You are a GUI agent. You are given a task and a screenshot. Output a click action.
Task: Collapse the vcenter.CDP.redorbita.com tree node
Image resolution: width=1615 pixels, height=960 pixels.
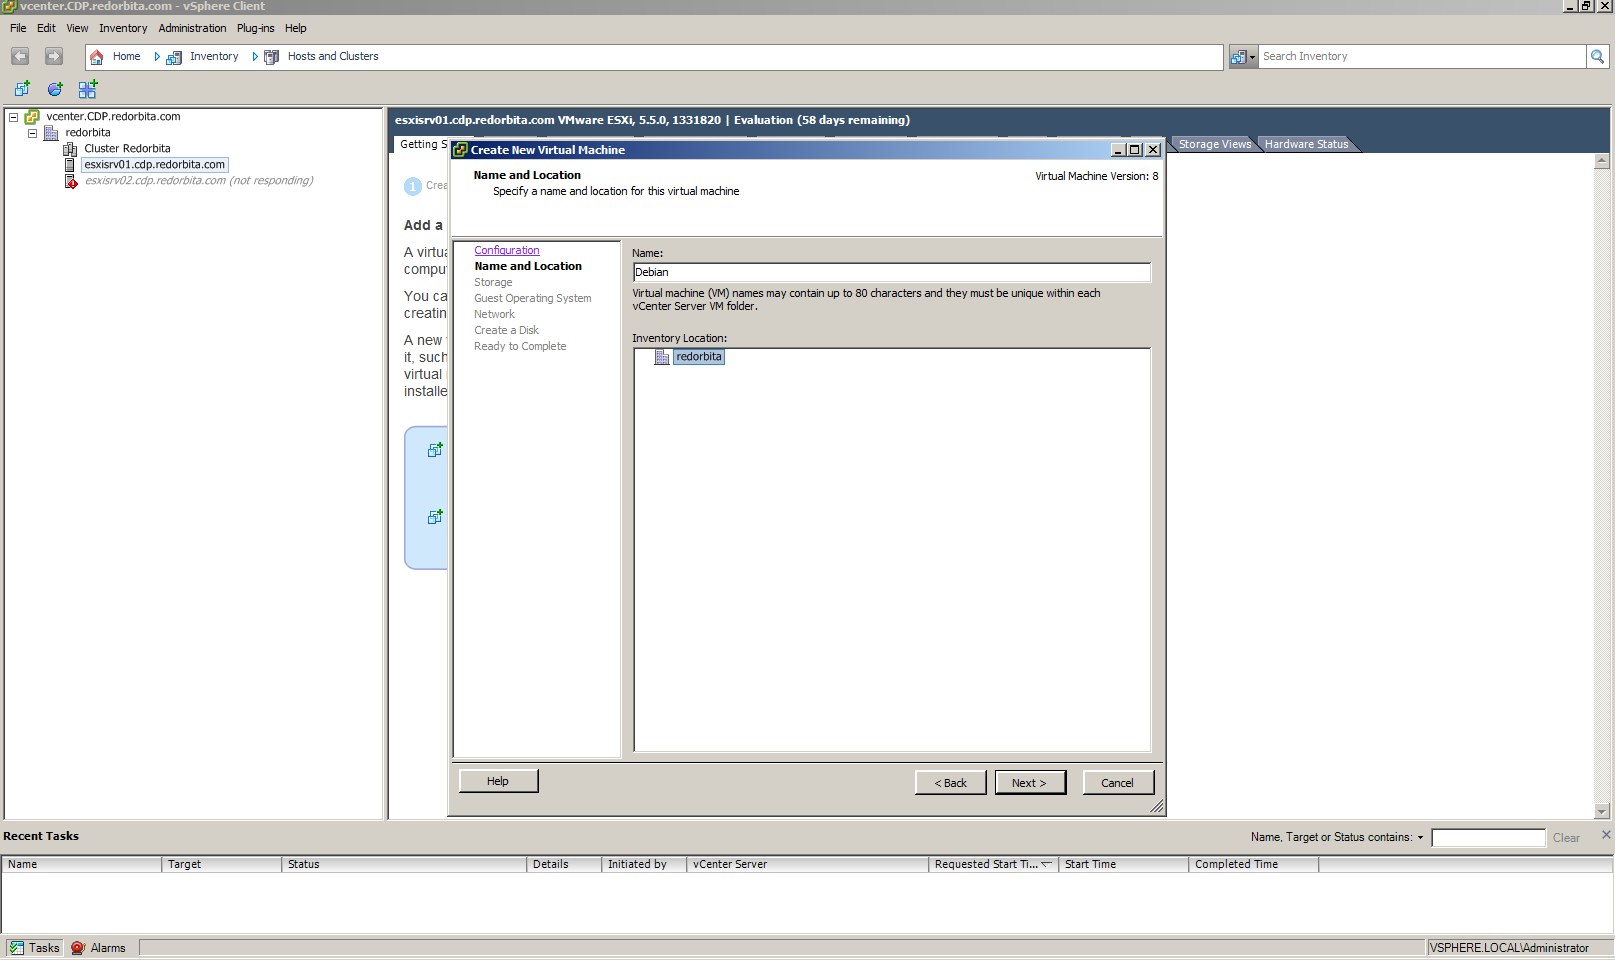[x=13, y=117]
